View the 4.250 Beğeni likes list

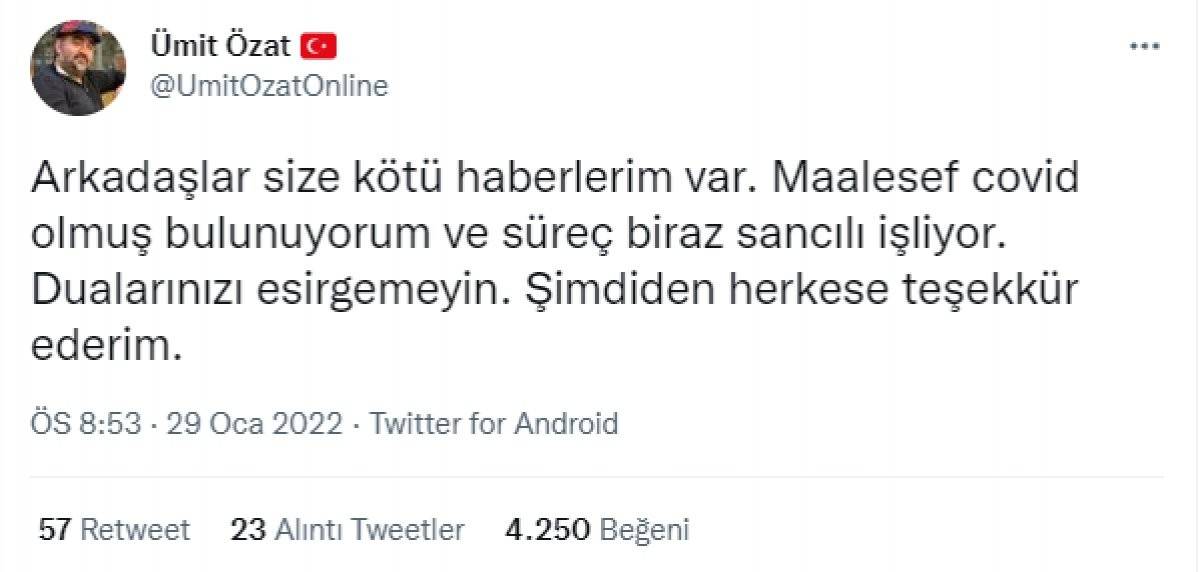pyautogui.click(x=597, y=529)
